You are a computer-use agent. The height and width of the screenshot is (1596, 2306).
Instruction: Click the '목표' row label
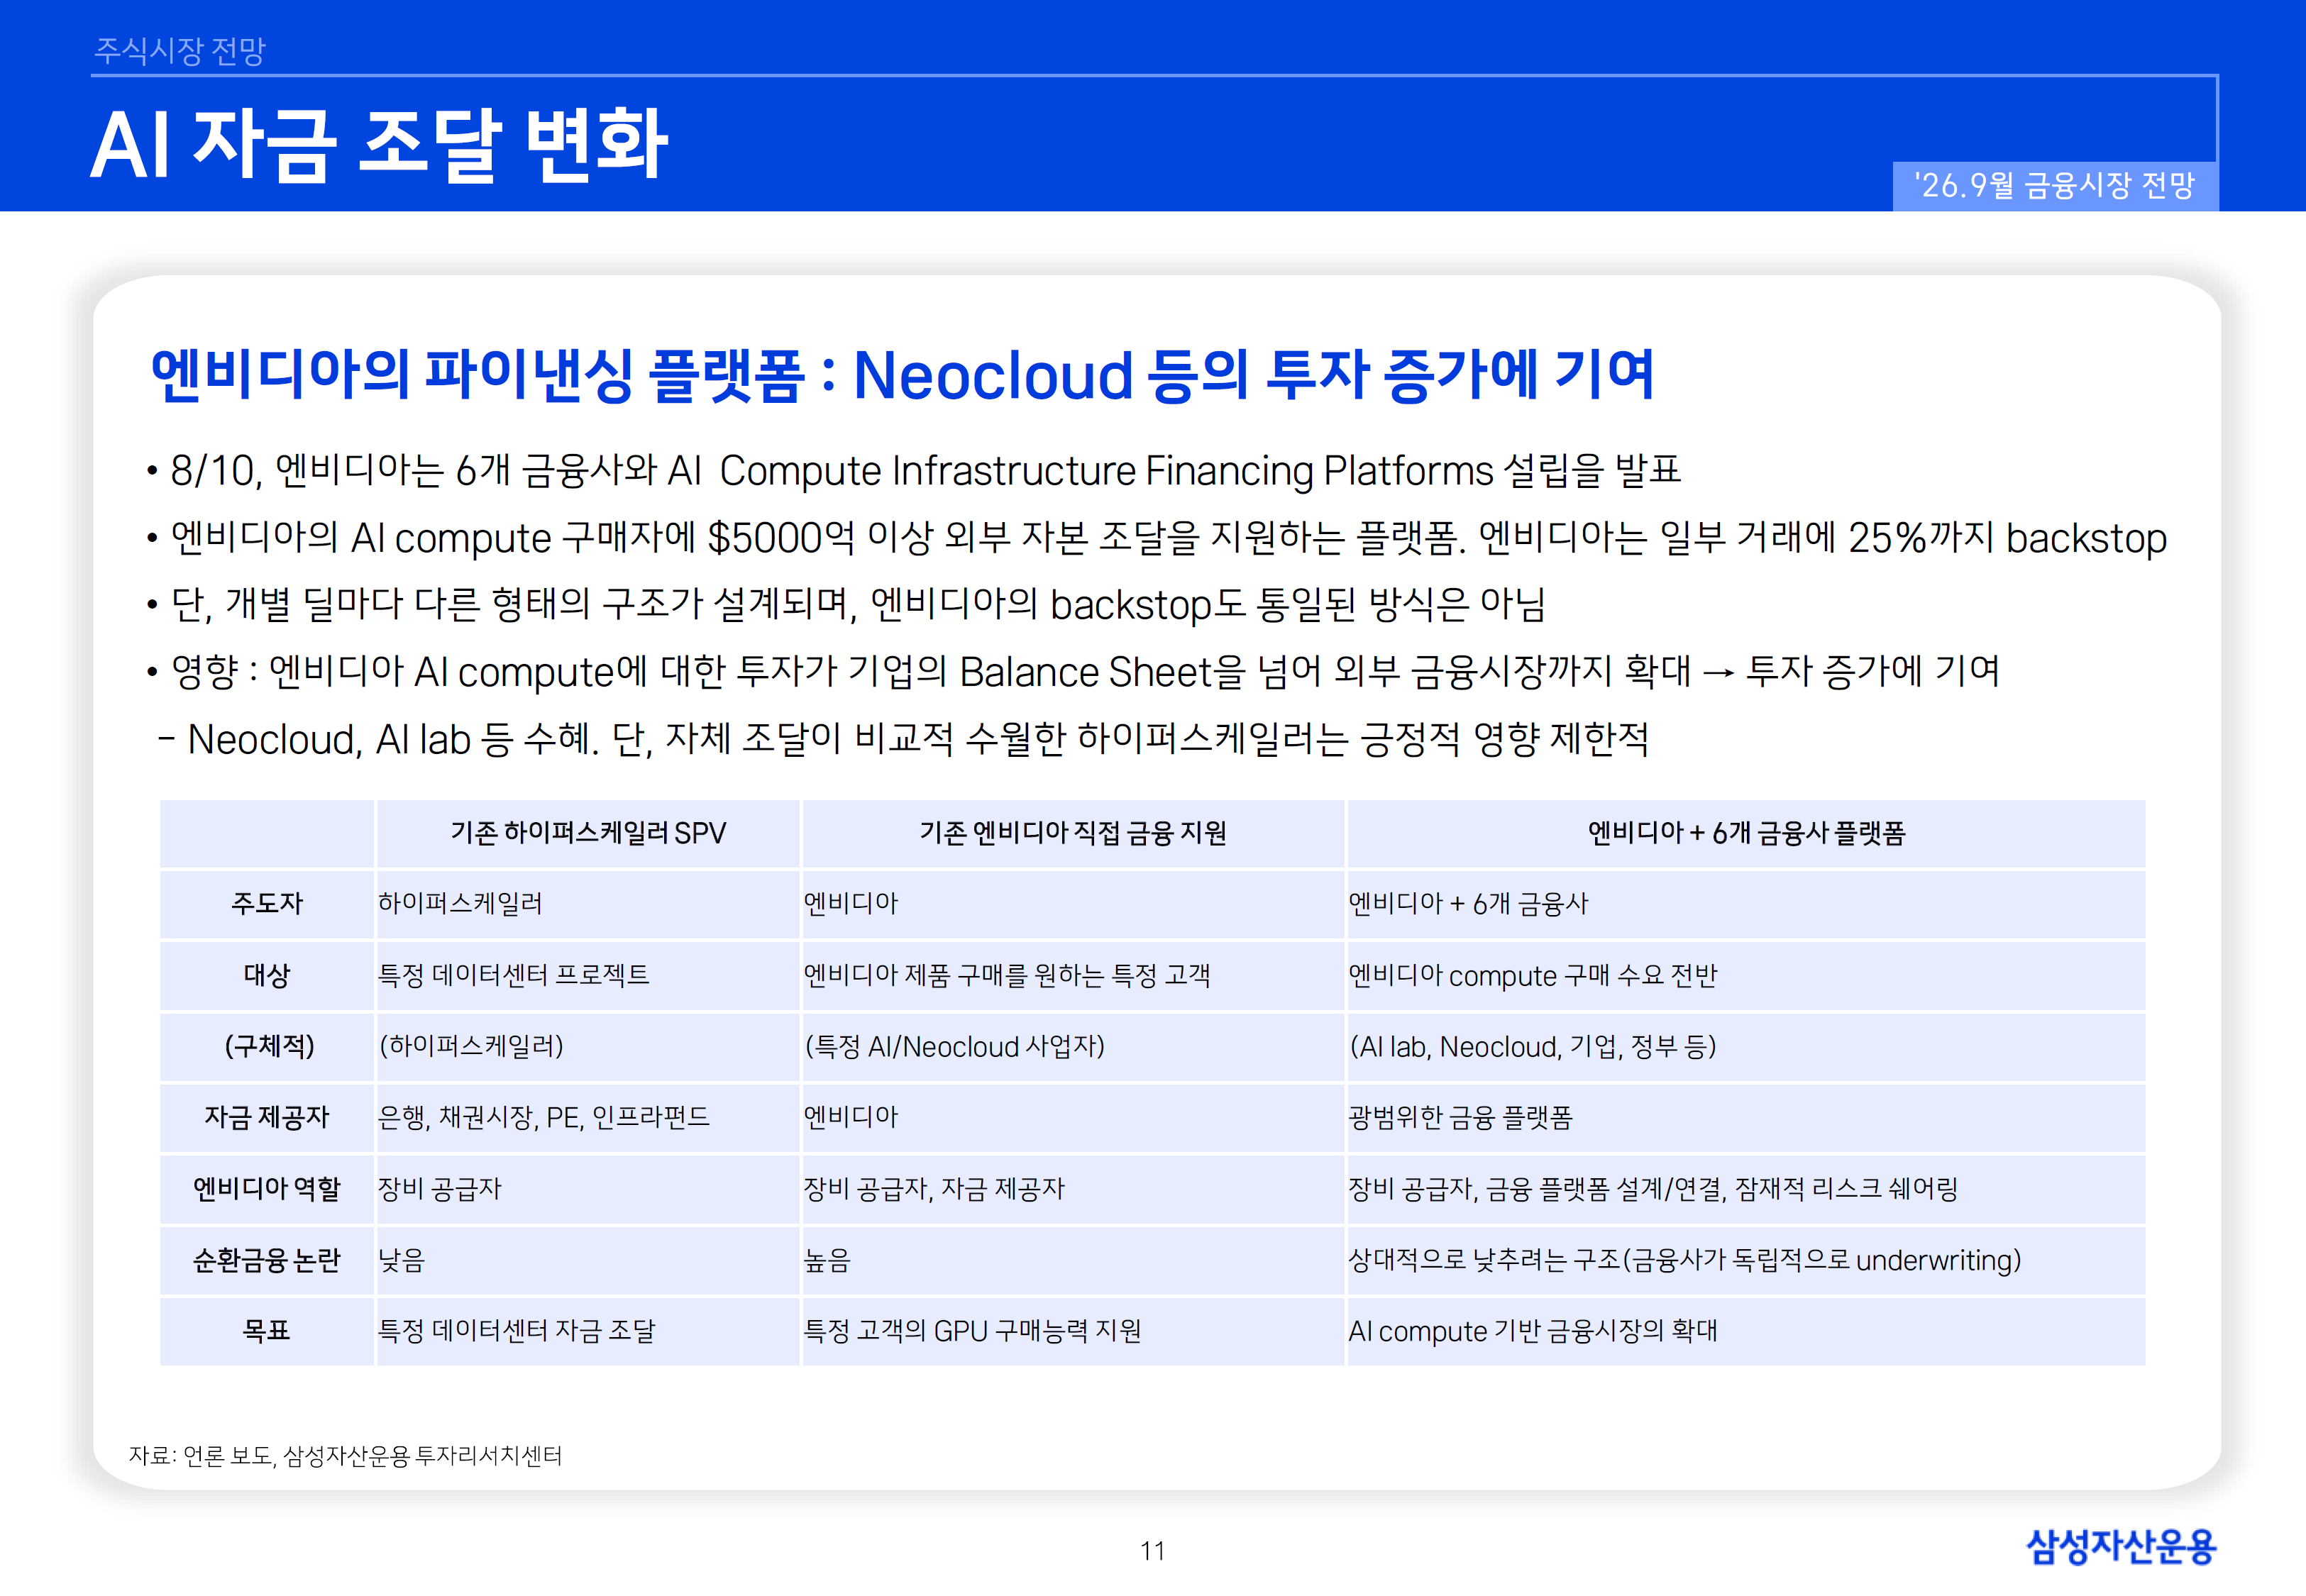tap(267, 1331)
